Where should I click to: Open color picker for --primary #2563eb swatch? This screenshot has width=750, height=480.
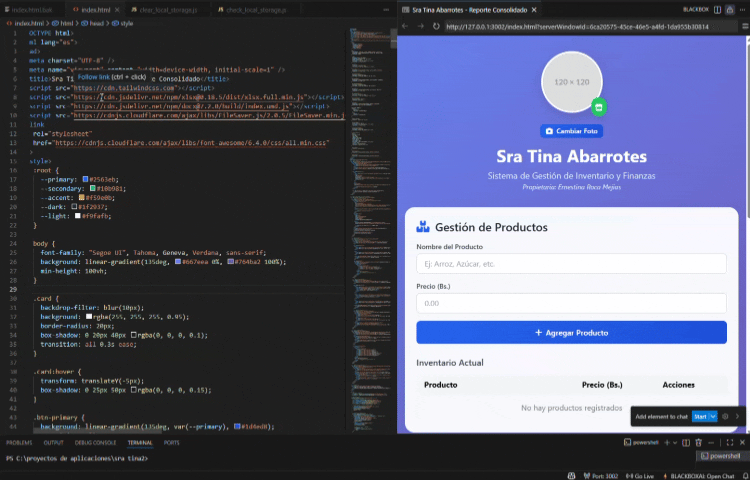click(86, 179)
